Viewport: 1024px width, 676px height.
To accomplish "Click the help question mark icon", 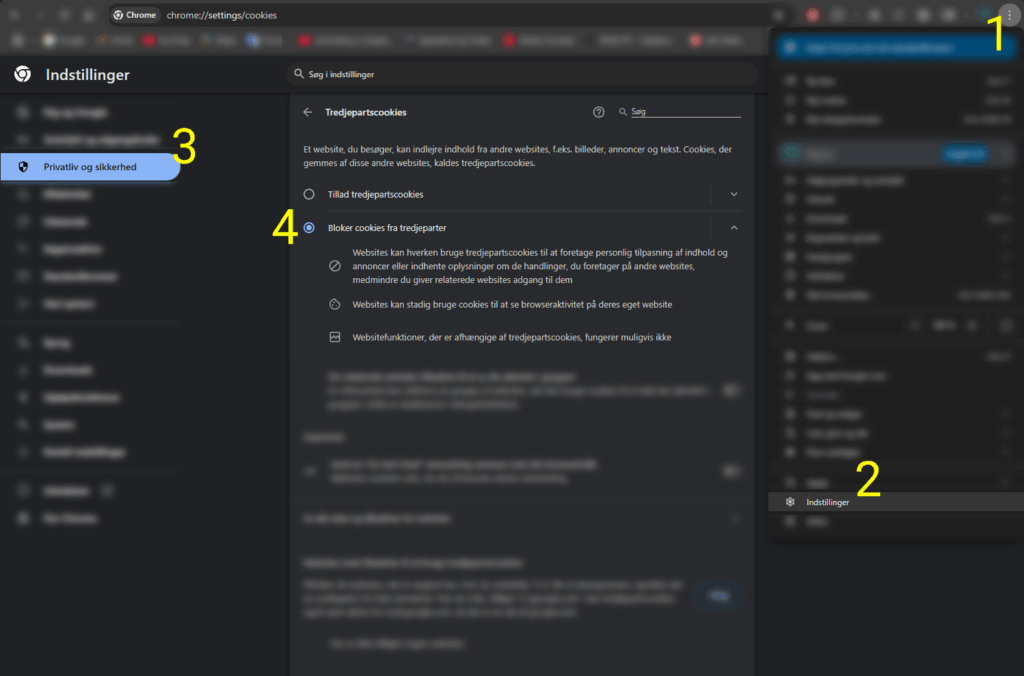I will (599, 113).
